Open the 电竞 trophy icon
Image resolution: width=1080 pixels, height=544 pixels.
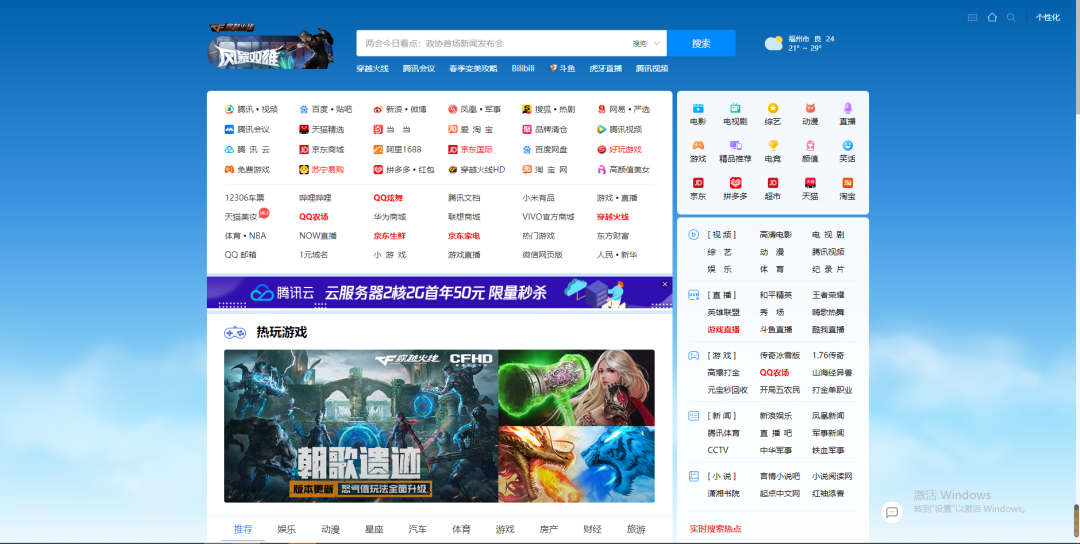point(773,145)
